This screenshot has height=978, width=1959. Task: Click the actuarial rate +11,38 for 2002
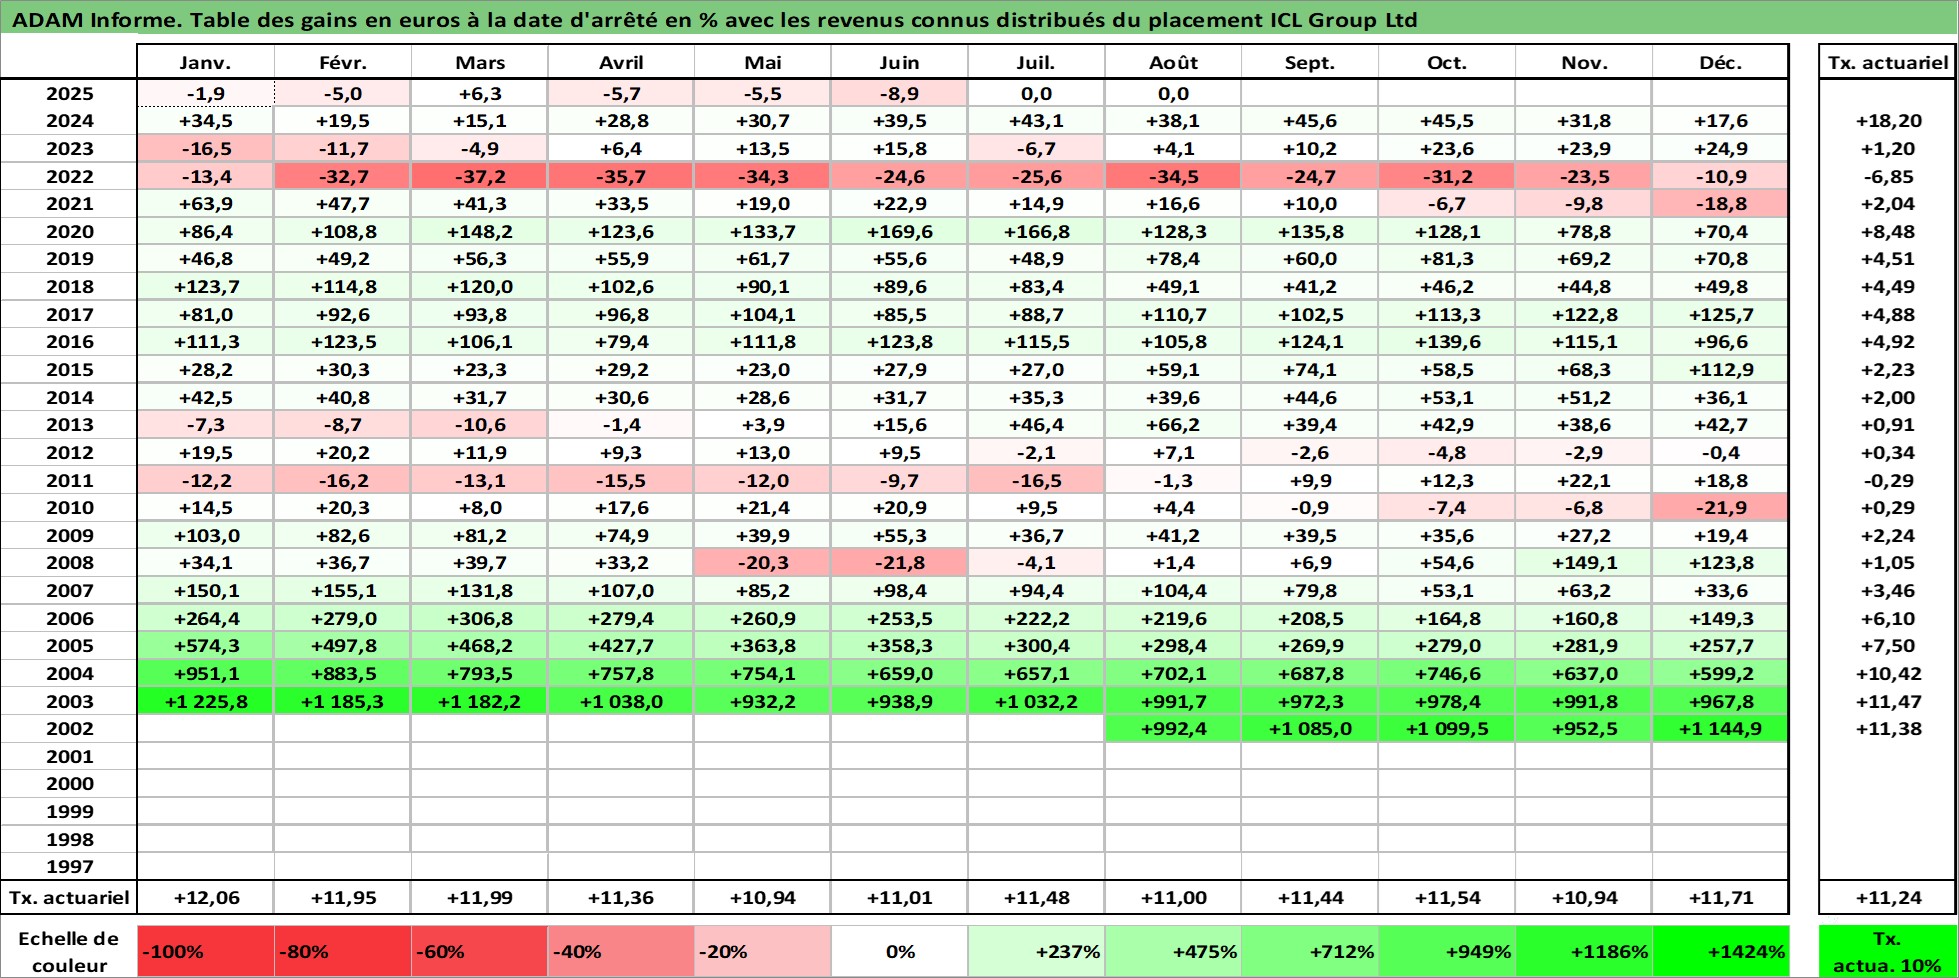pyautogui.click(x=1888, y=728)
